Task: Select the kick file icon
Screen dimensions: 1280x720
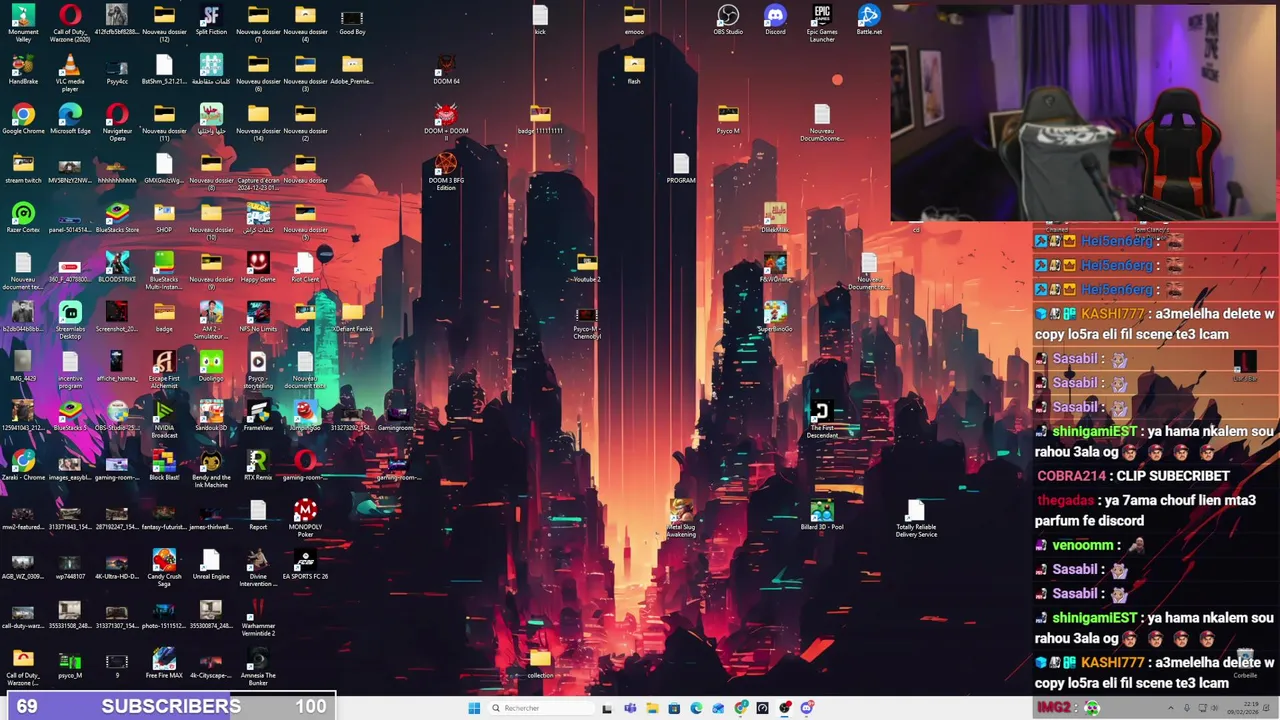Action: click(540, 20)
